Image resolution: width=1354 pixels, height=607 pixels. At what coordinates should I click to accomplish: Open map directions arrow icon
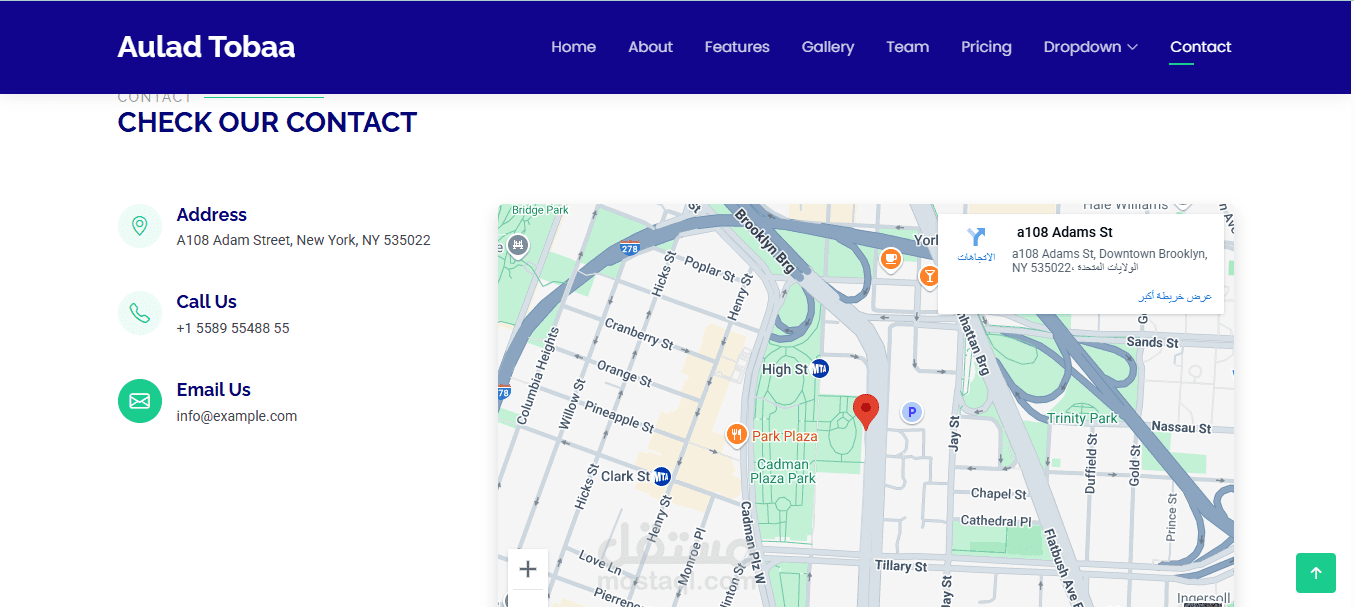(x=976, y=237)
